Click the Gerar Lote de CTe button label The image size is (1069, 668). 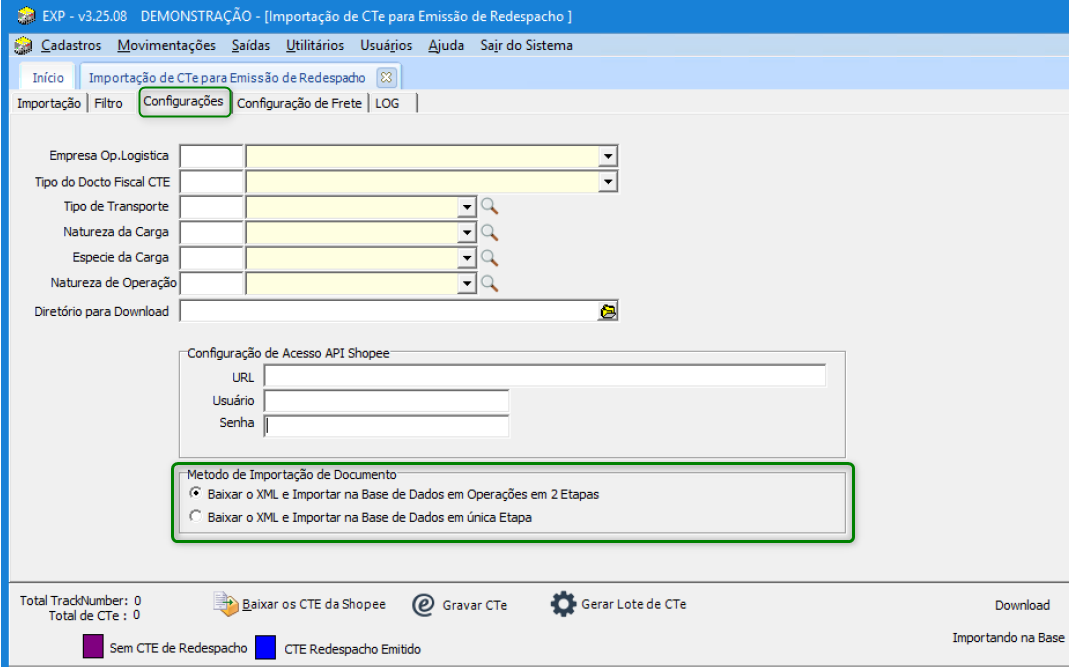(633, 604)
